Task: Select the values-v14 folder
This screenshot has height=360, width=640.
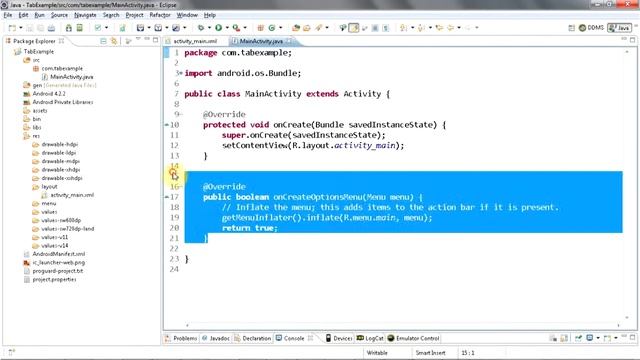Action: [x=54, y=245]
